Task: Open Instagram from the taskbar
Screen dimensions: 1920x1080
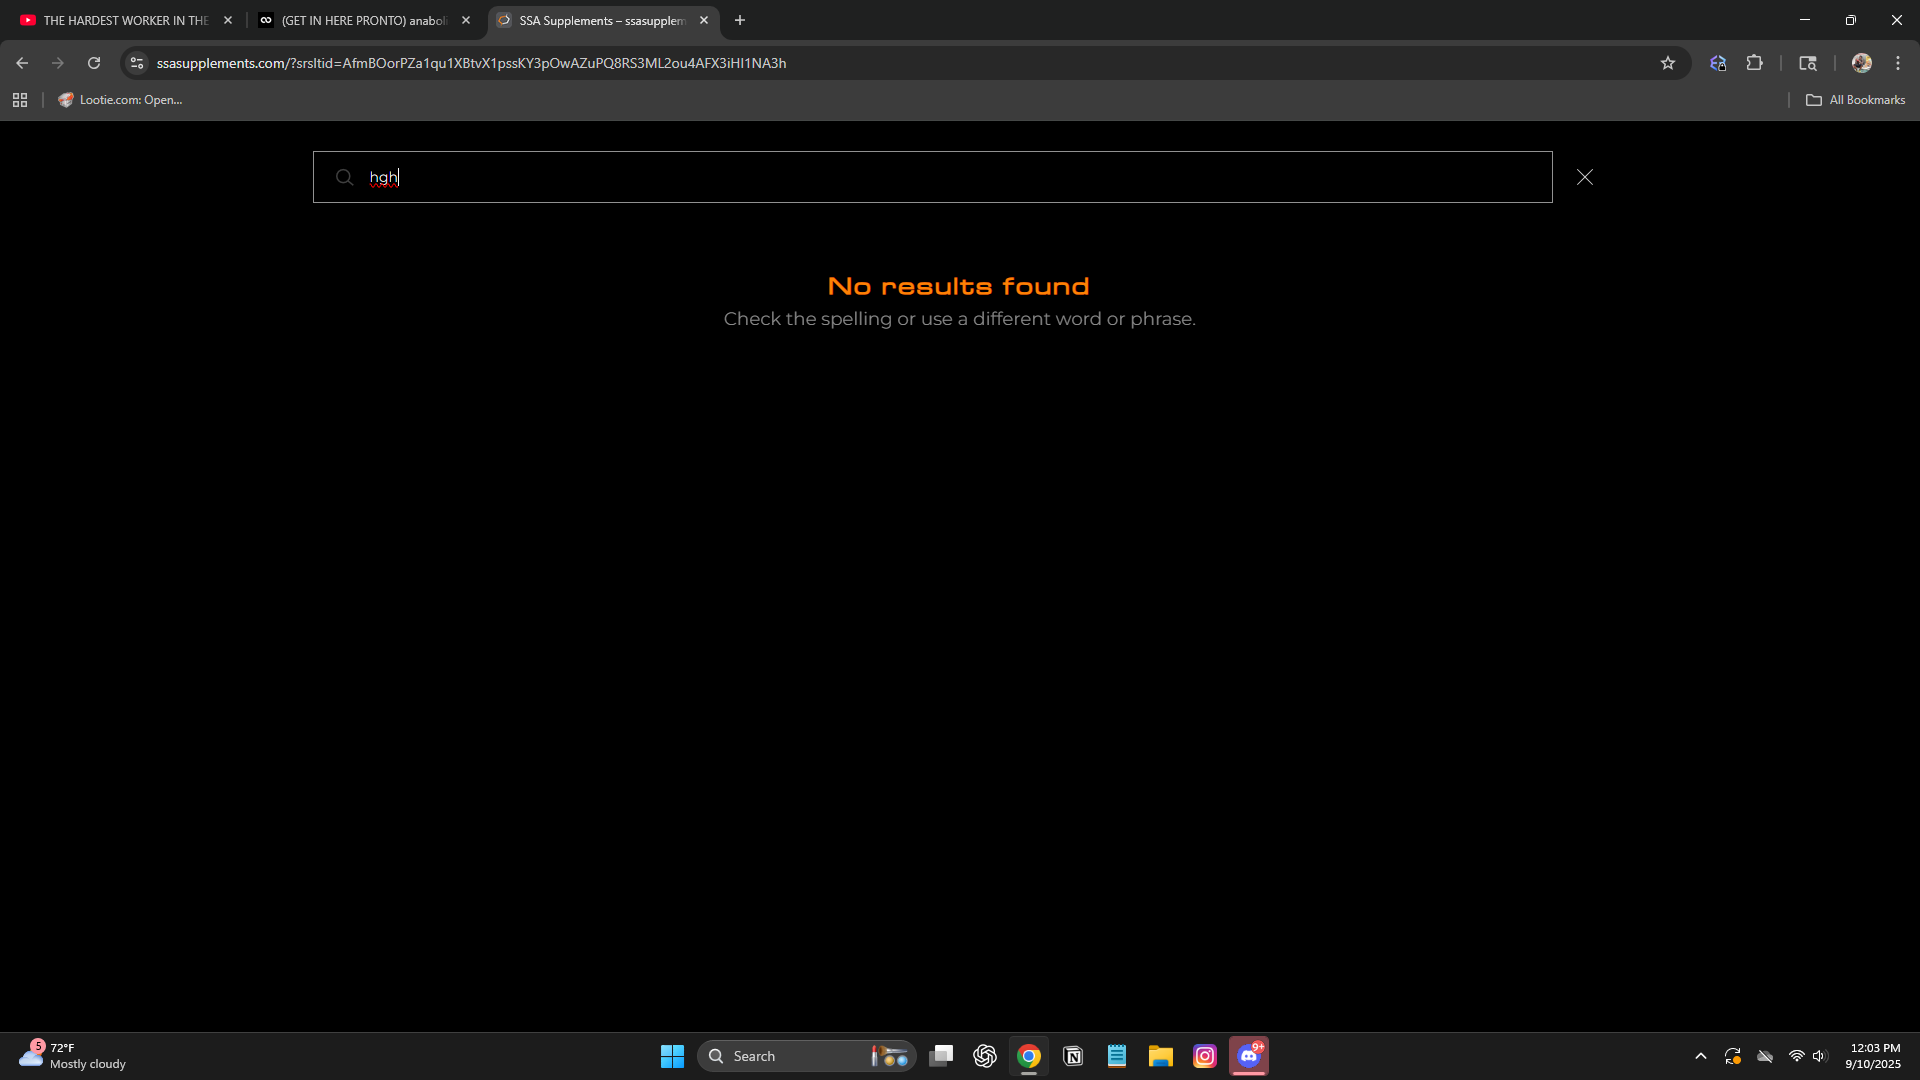Action: (1205, 1056)
